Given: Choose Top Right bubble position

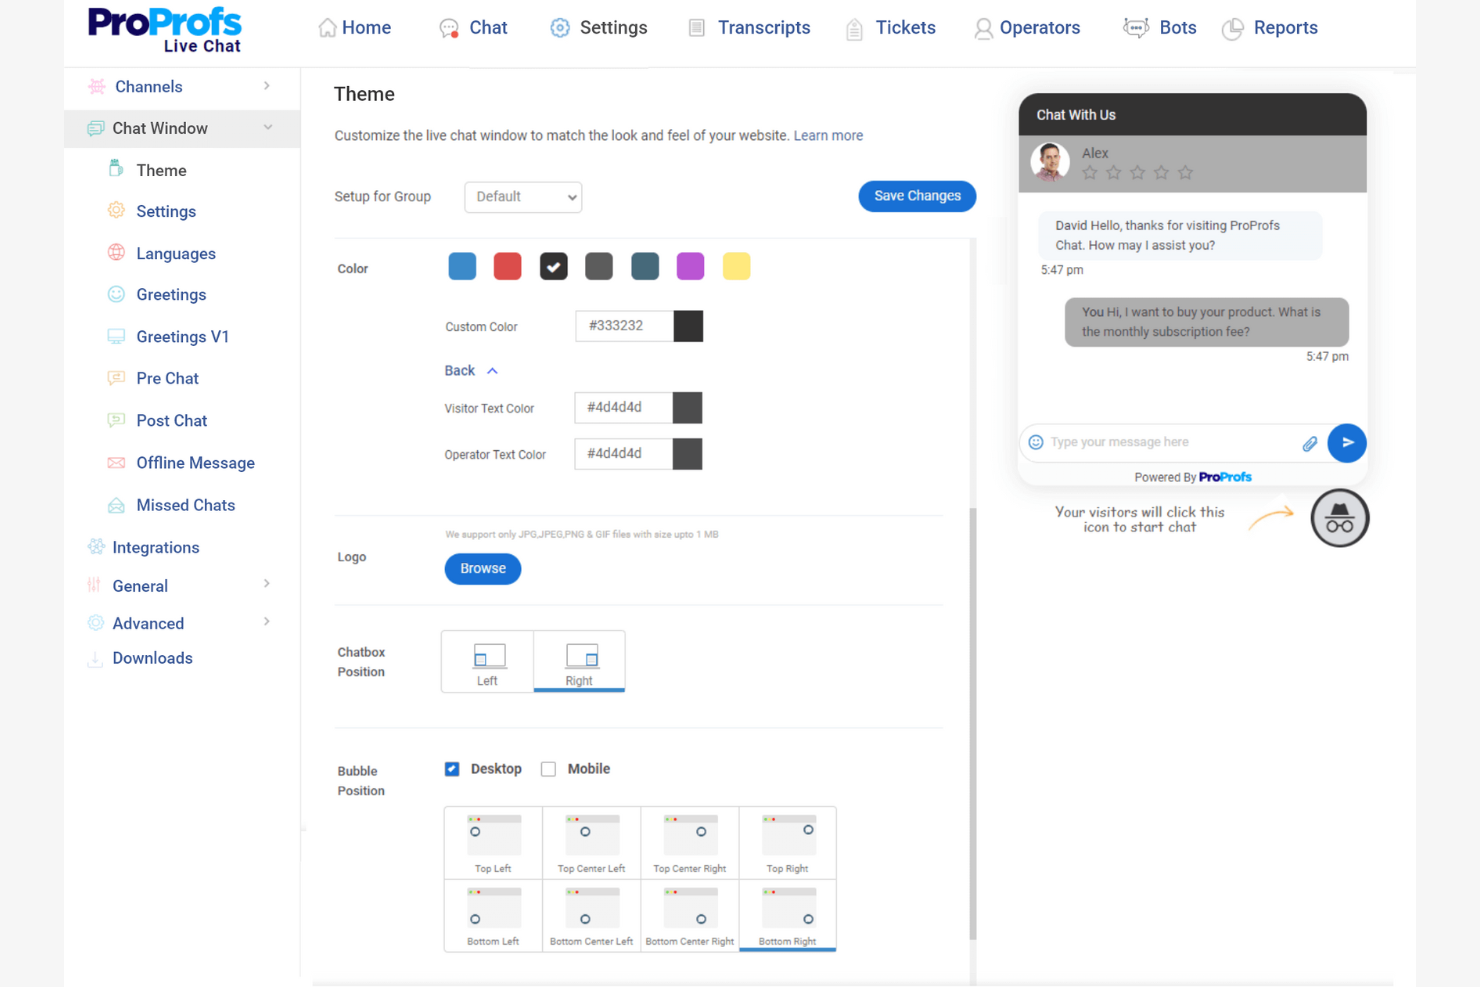Looking at the screenshot, I should click(x=788, y=843).
